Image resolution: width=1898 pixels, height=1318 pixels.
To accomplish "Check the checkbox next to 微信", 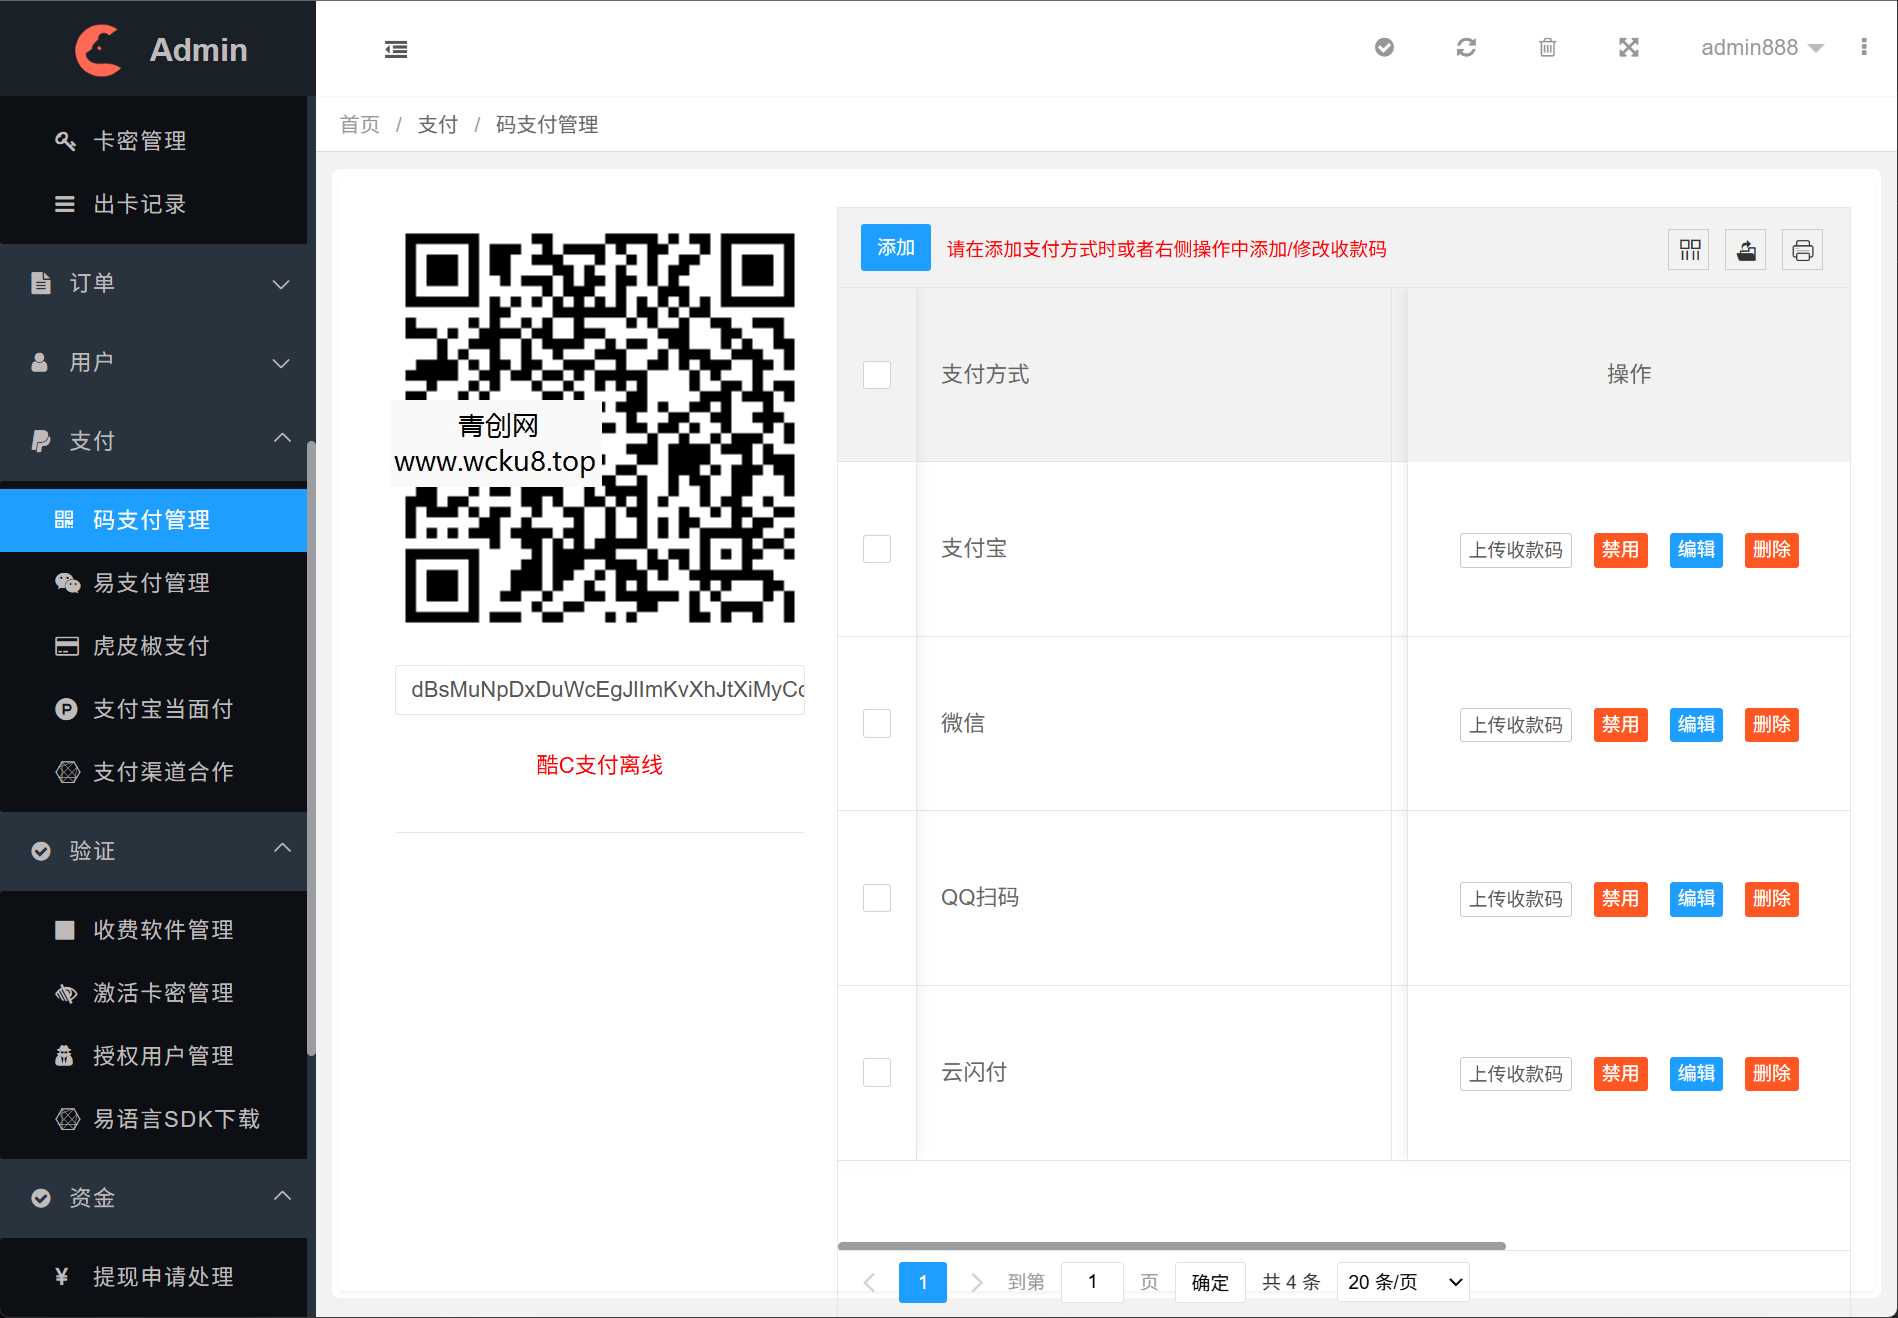I will pos(877,723).
